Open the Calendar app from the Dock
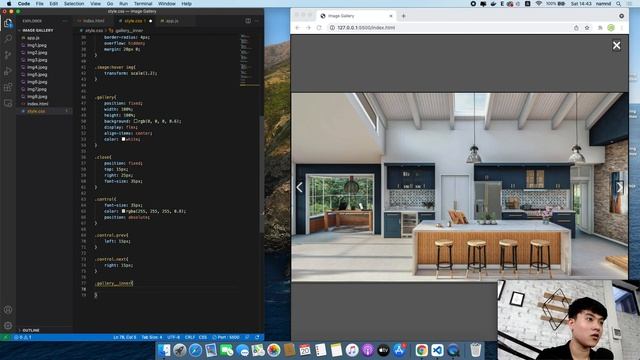This screenshot has width=640, height=360. [305, 350]
